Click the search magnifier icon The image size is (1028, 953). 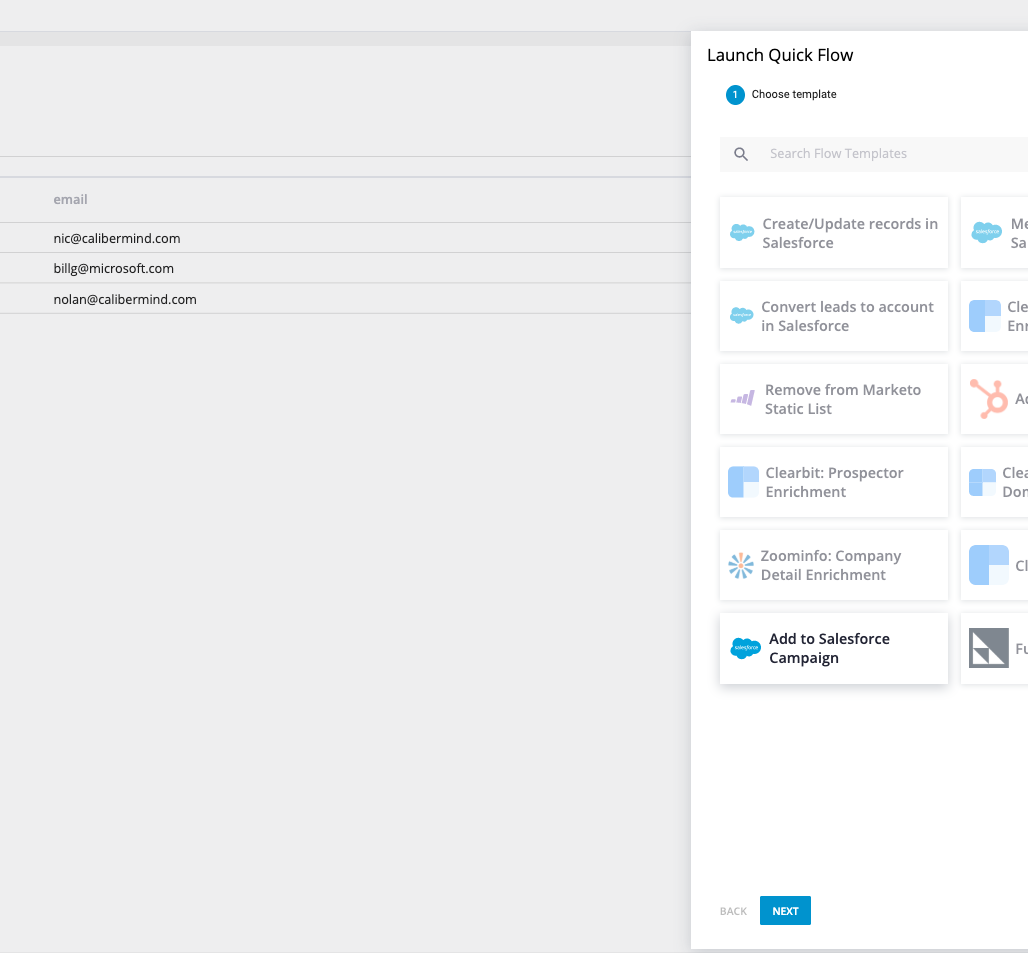pos(741,154)
